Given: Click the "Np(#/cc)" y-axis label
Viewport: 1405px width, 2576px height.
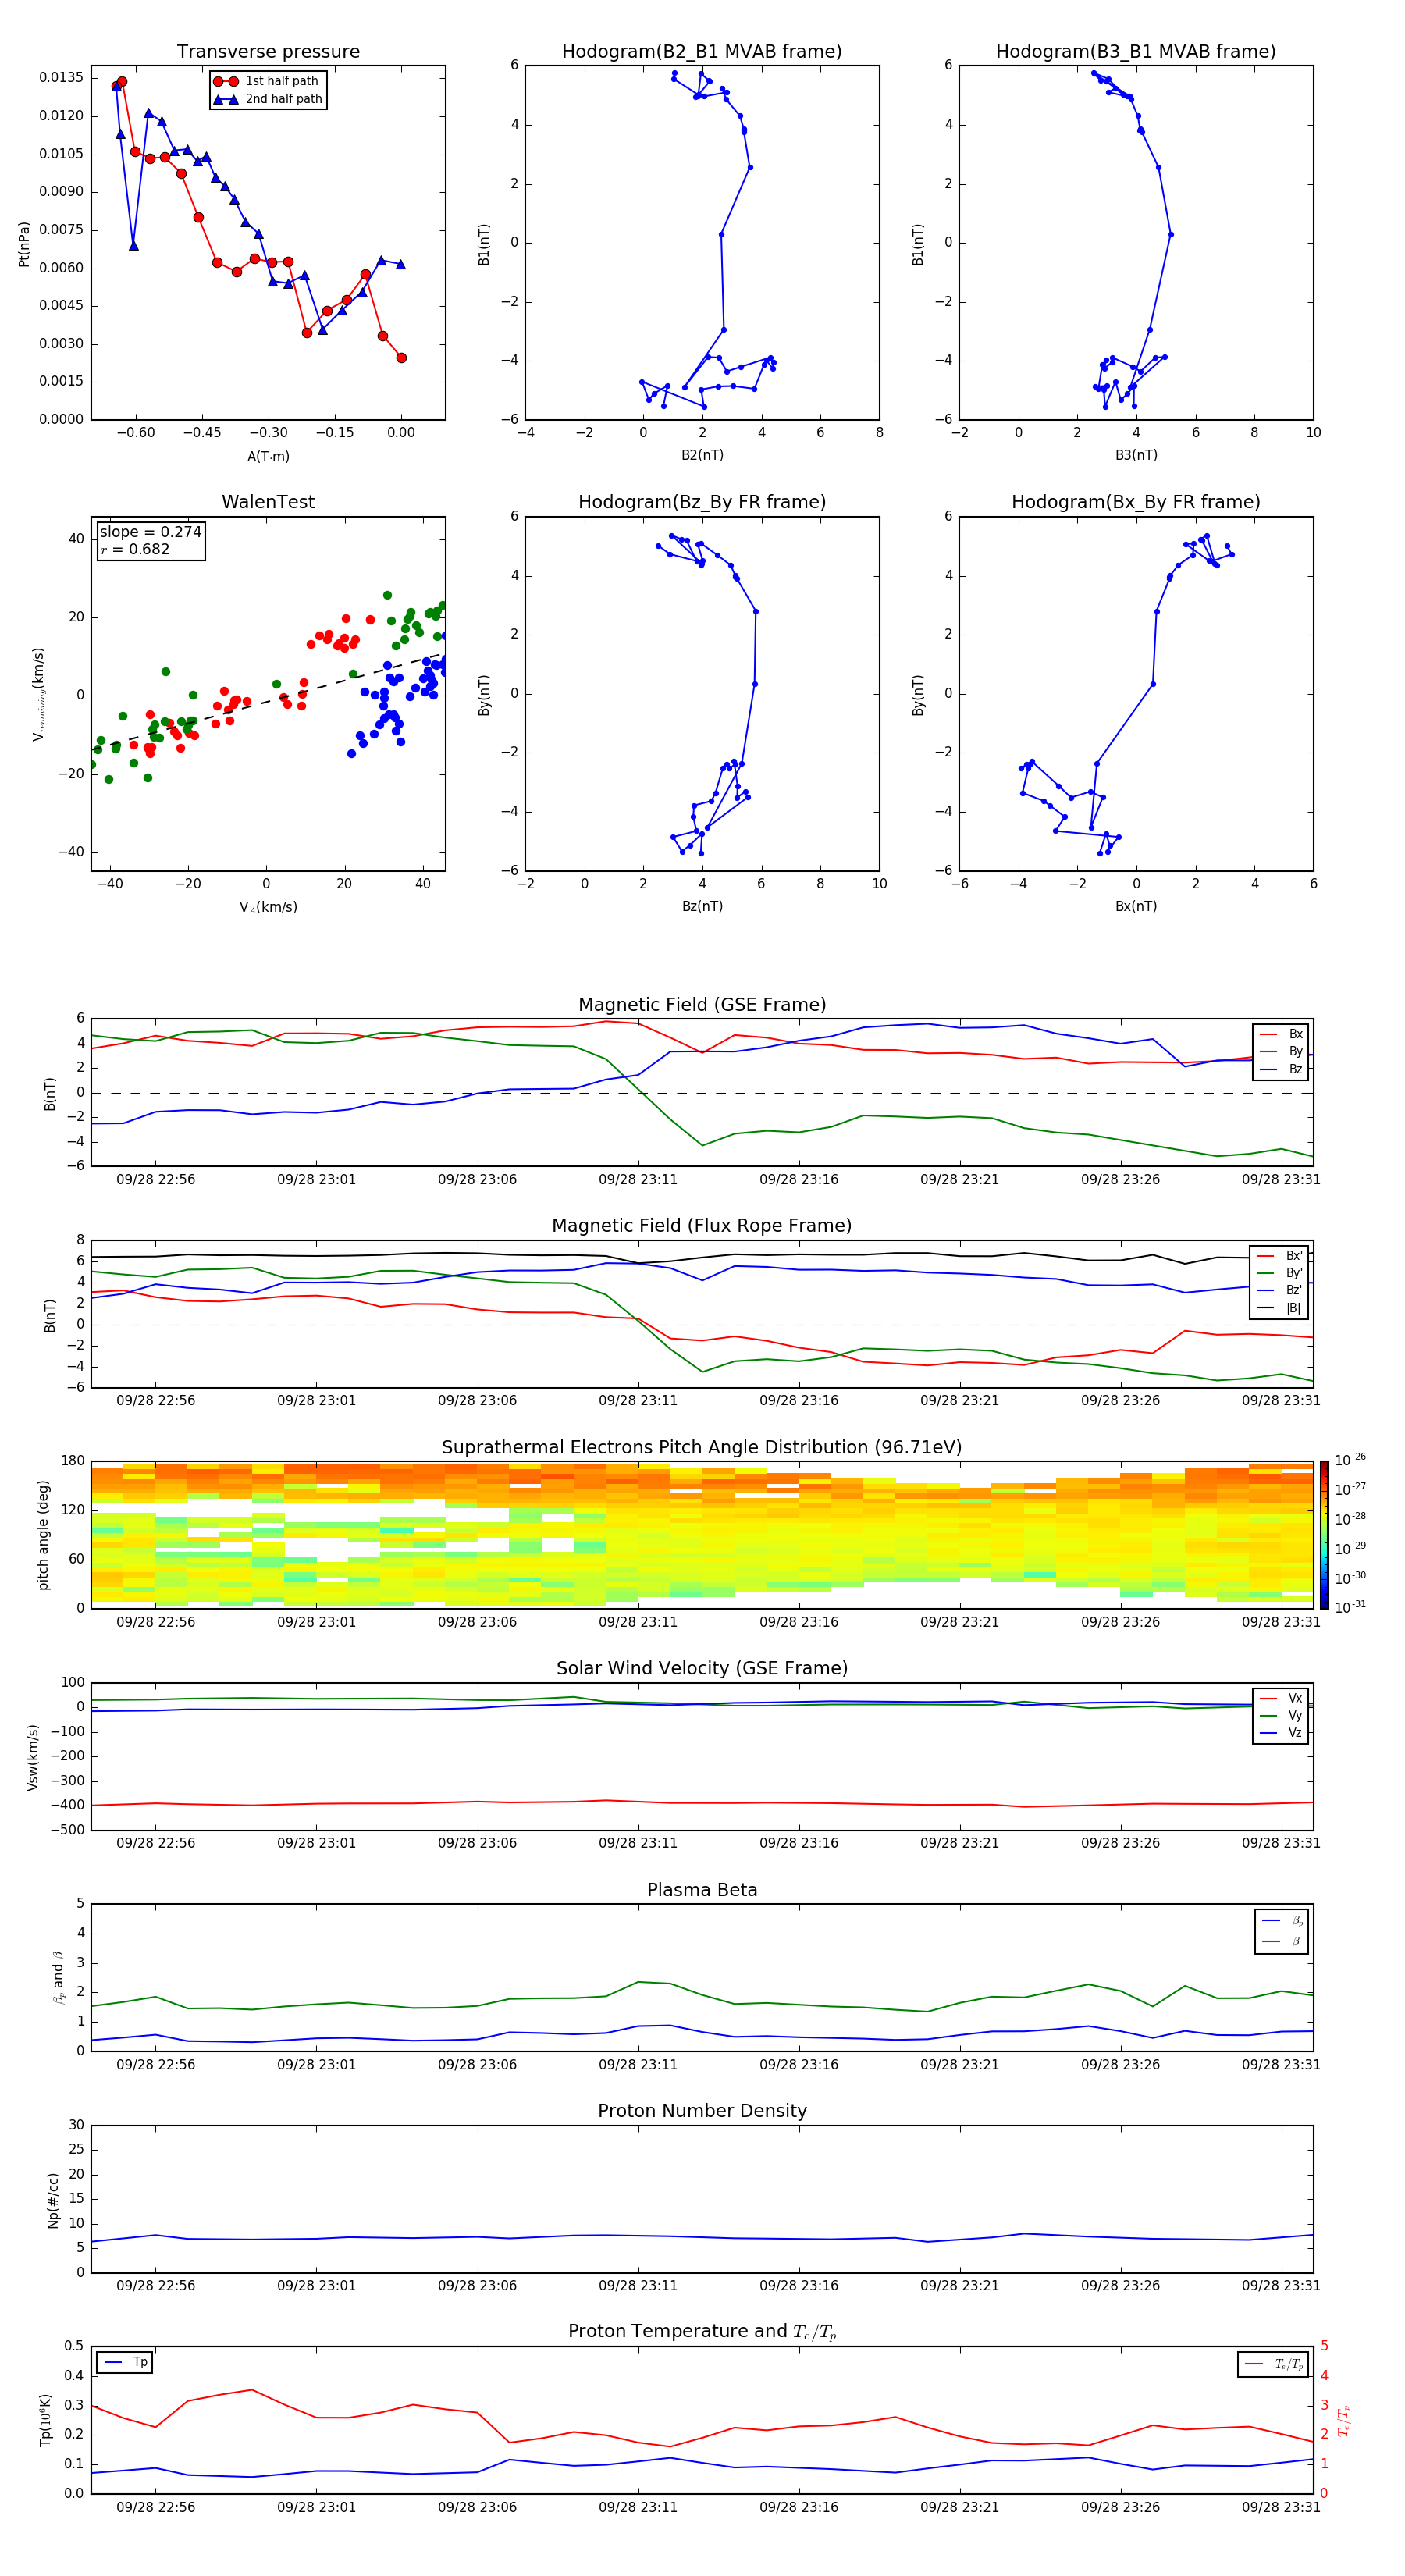Looking at the screenshot, I should [x=53, y=2200].
